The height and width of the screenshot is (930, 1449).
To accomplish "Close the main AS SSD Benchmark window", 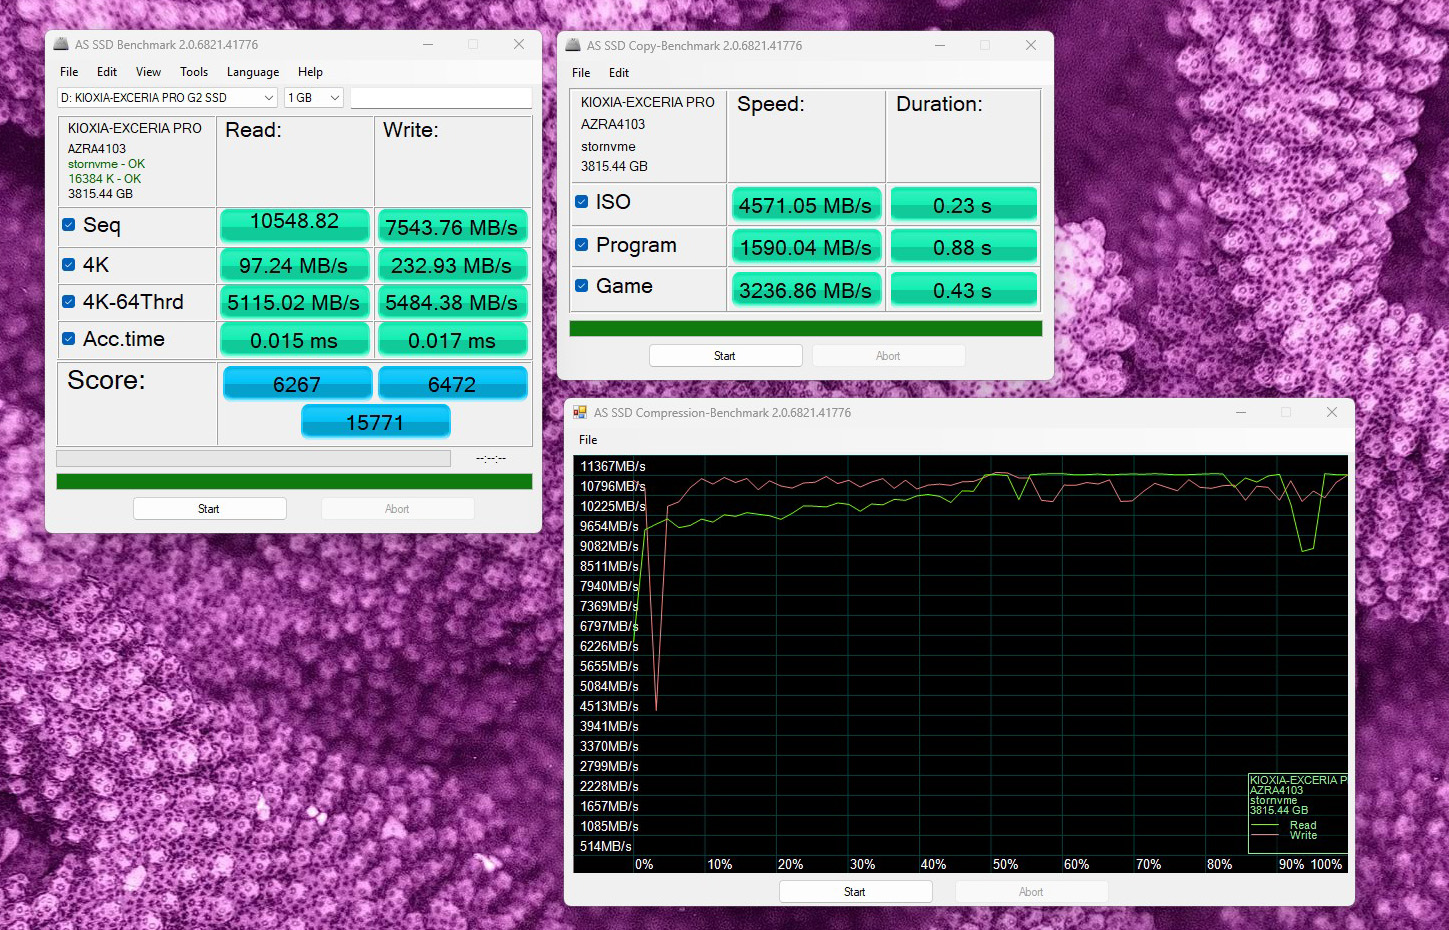I will point(518,45).
